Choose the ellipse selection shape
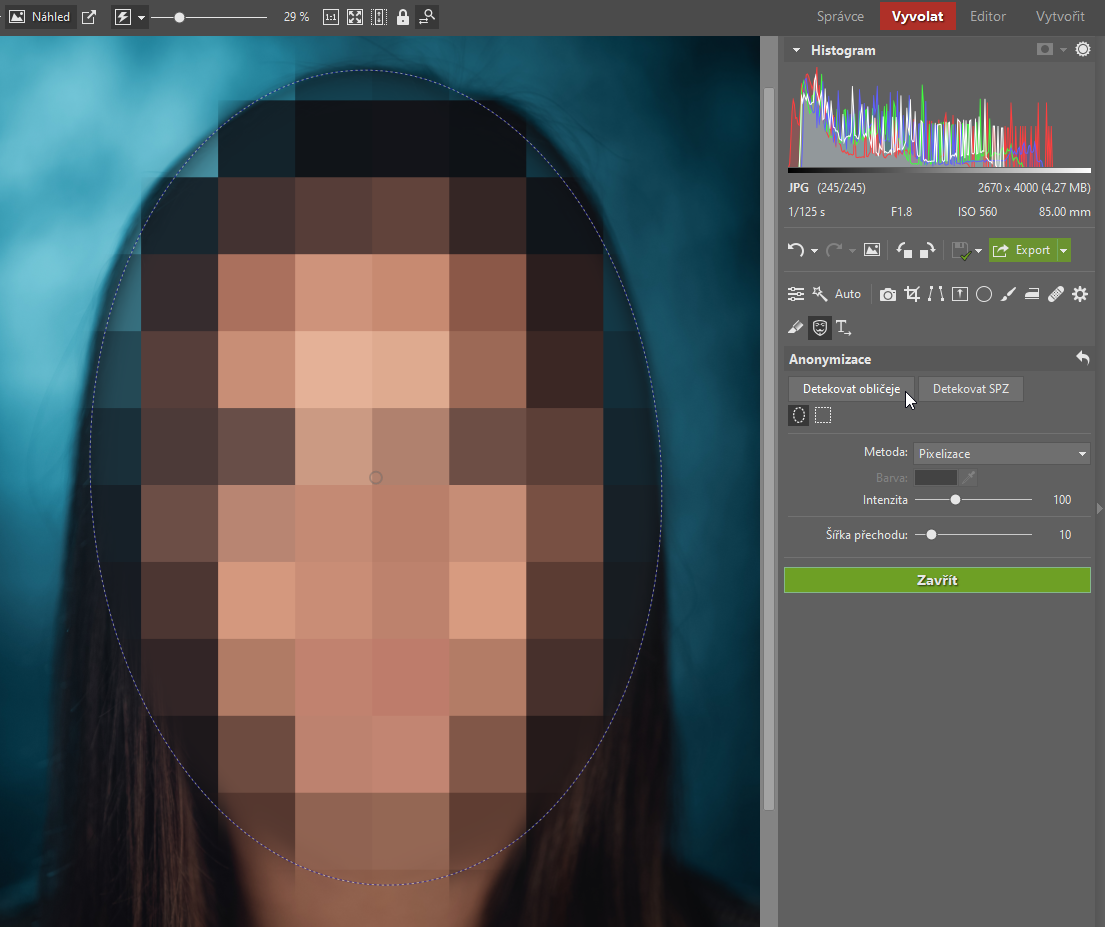1105x927 pixels. (798, 415)
